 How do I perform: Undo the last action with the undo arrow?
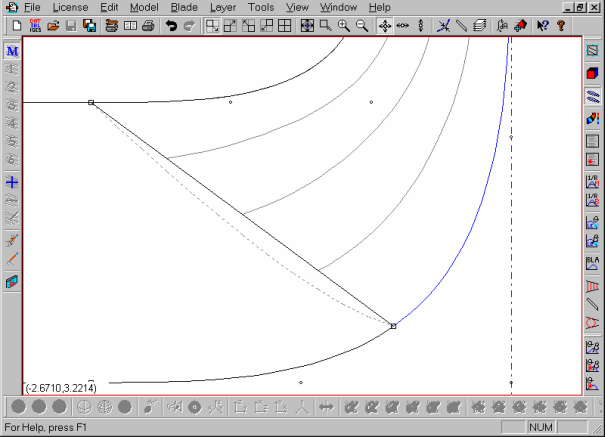171,26
